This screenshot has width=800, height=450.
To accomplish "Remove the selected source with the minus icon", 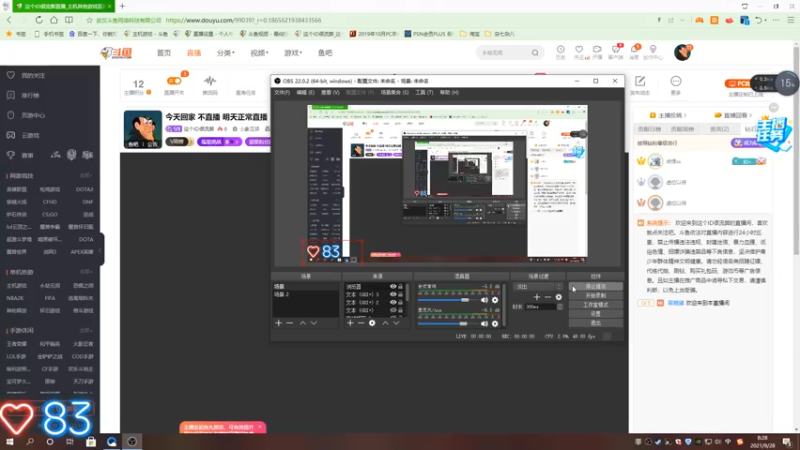I will click(x=361, y=323).
